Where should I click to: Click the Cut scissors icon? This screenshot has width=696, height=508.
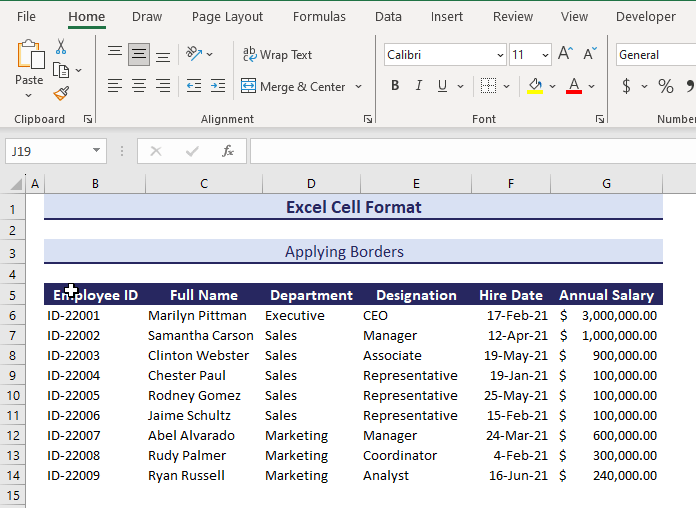coord(61,47)
